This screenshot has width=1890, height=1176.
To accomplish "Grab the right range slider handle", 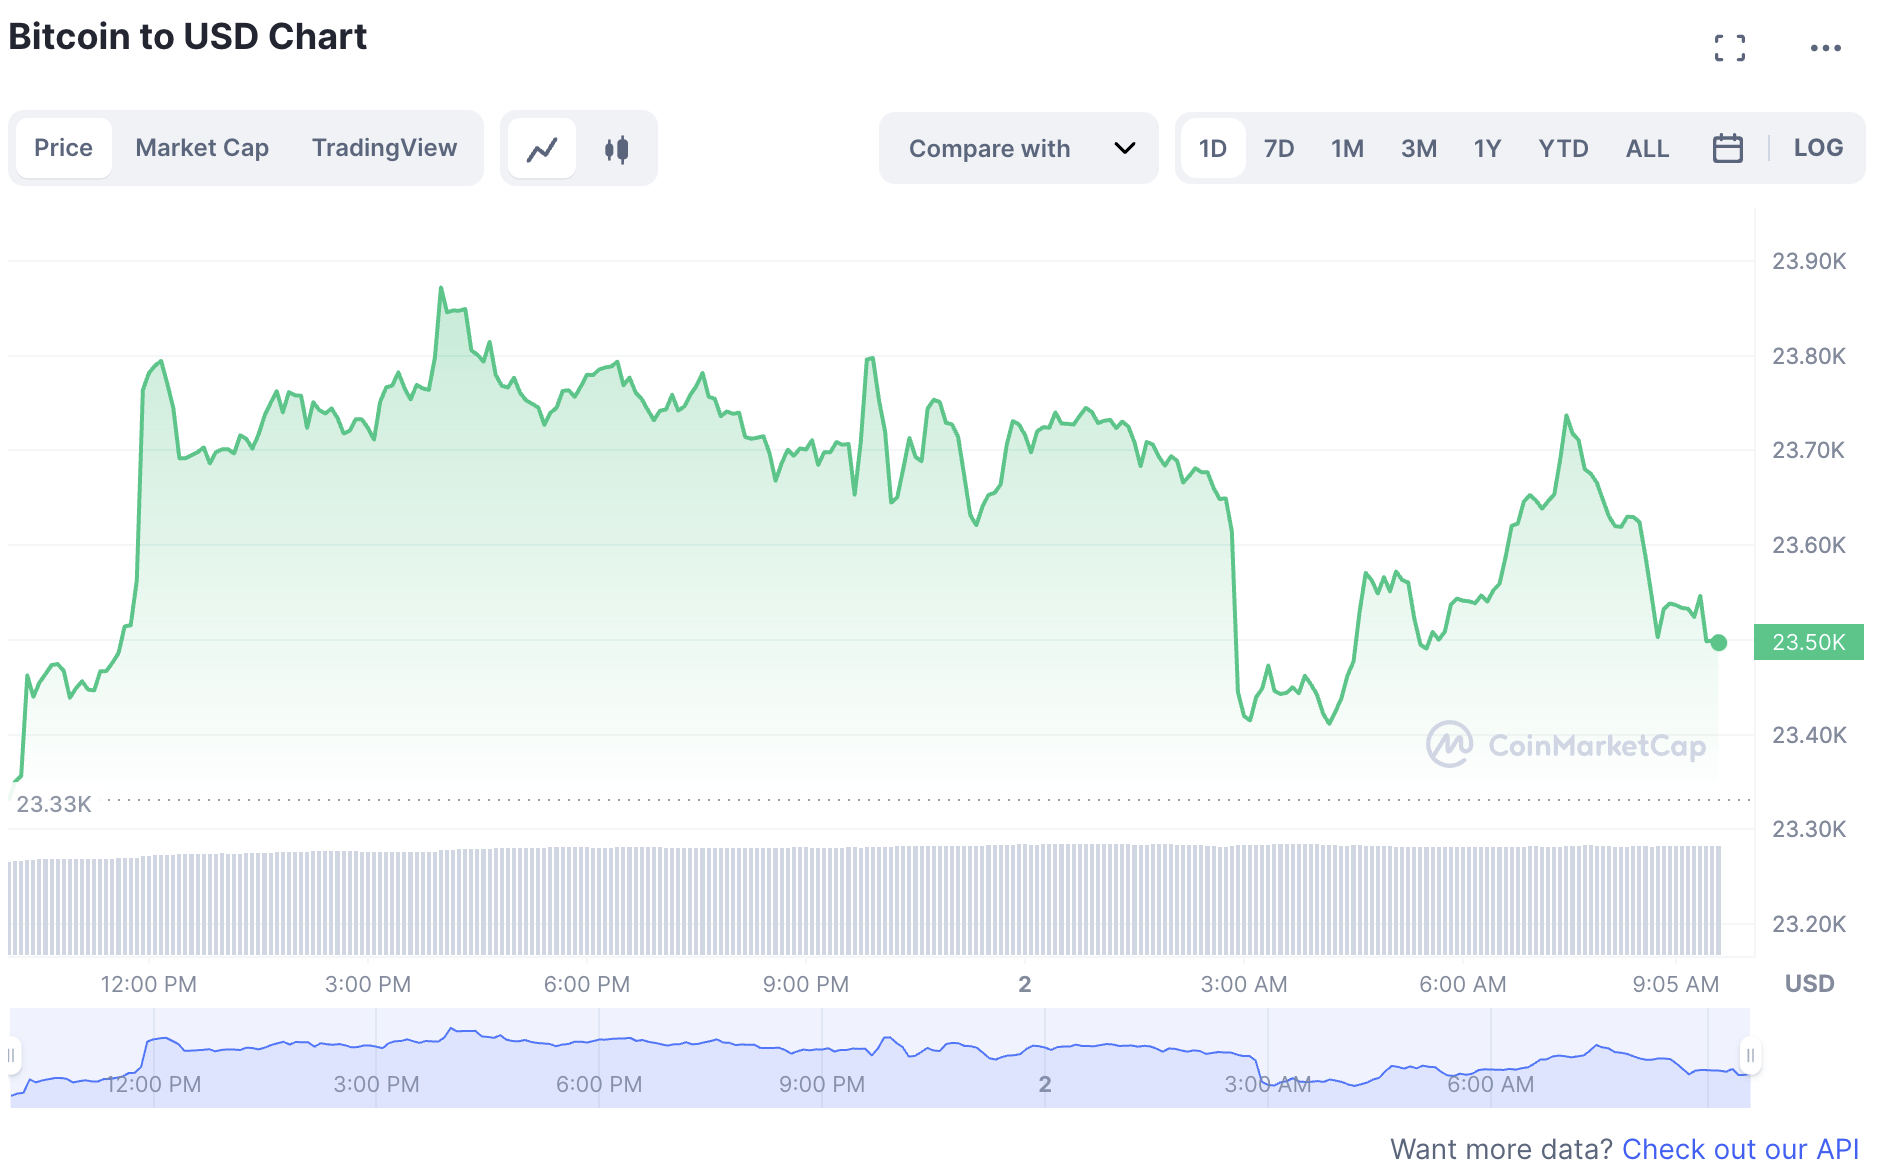I will pos(1750,1055).
